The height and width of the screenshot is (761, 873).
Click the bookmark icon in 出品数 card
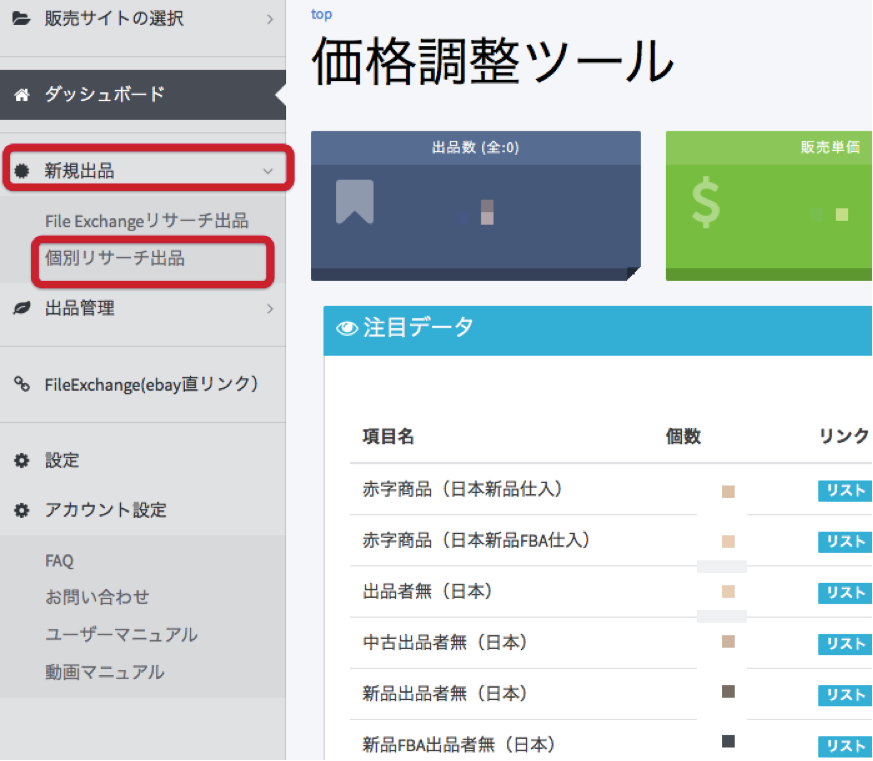click(x=355, y=202)
